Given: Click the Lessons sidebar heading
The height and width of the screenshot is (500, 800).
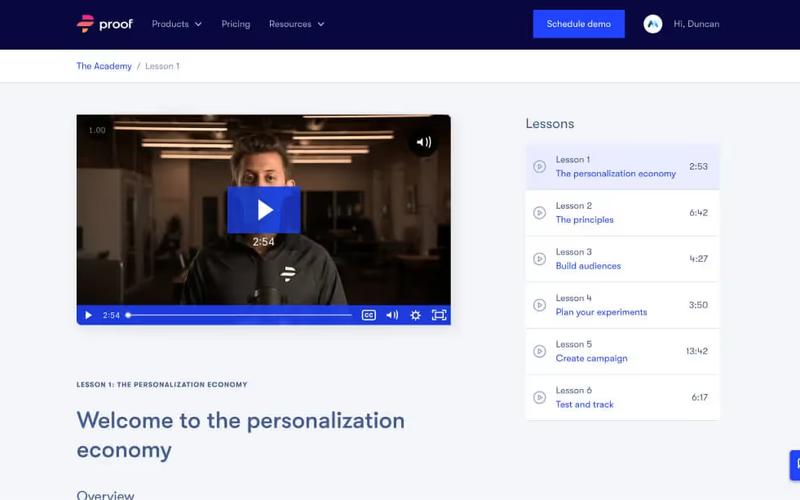Looking at the screenshot, I should click(x=549, y=123).
